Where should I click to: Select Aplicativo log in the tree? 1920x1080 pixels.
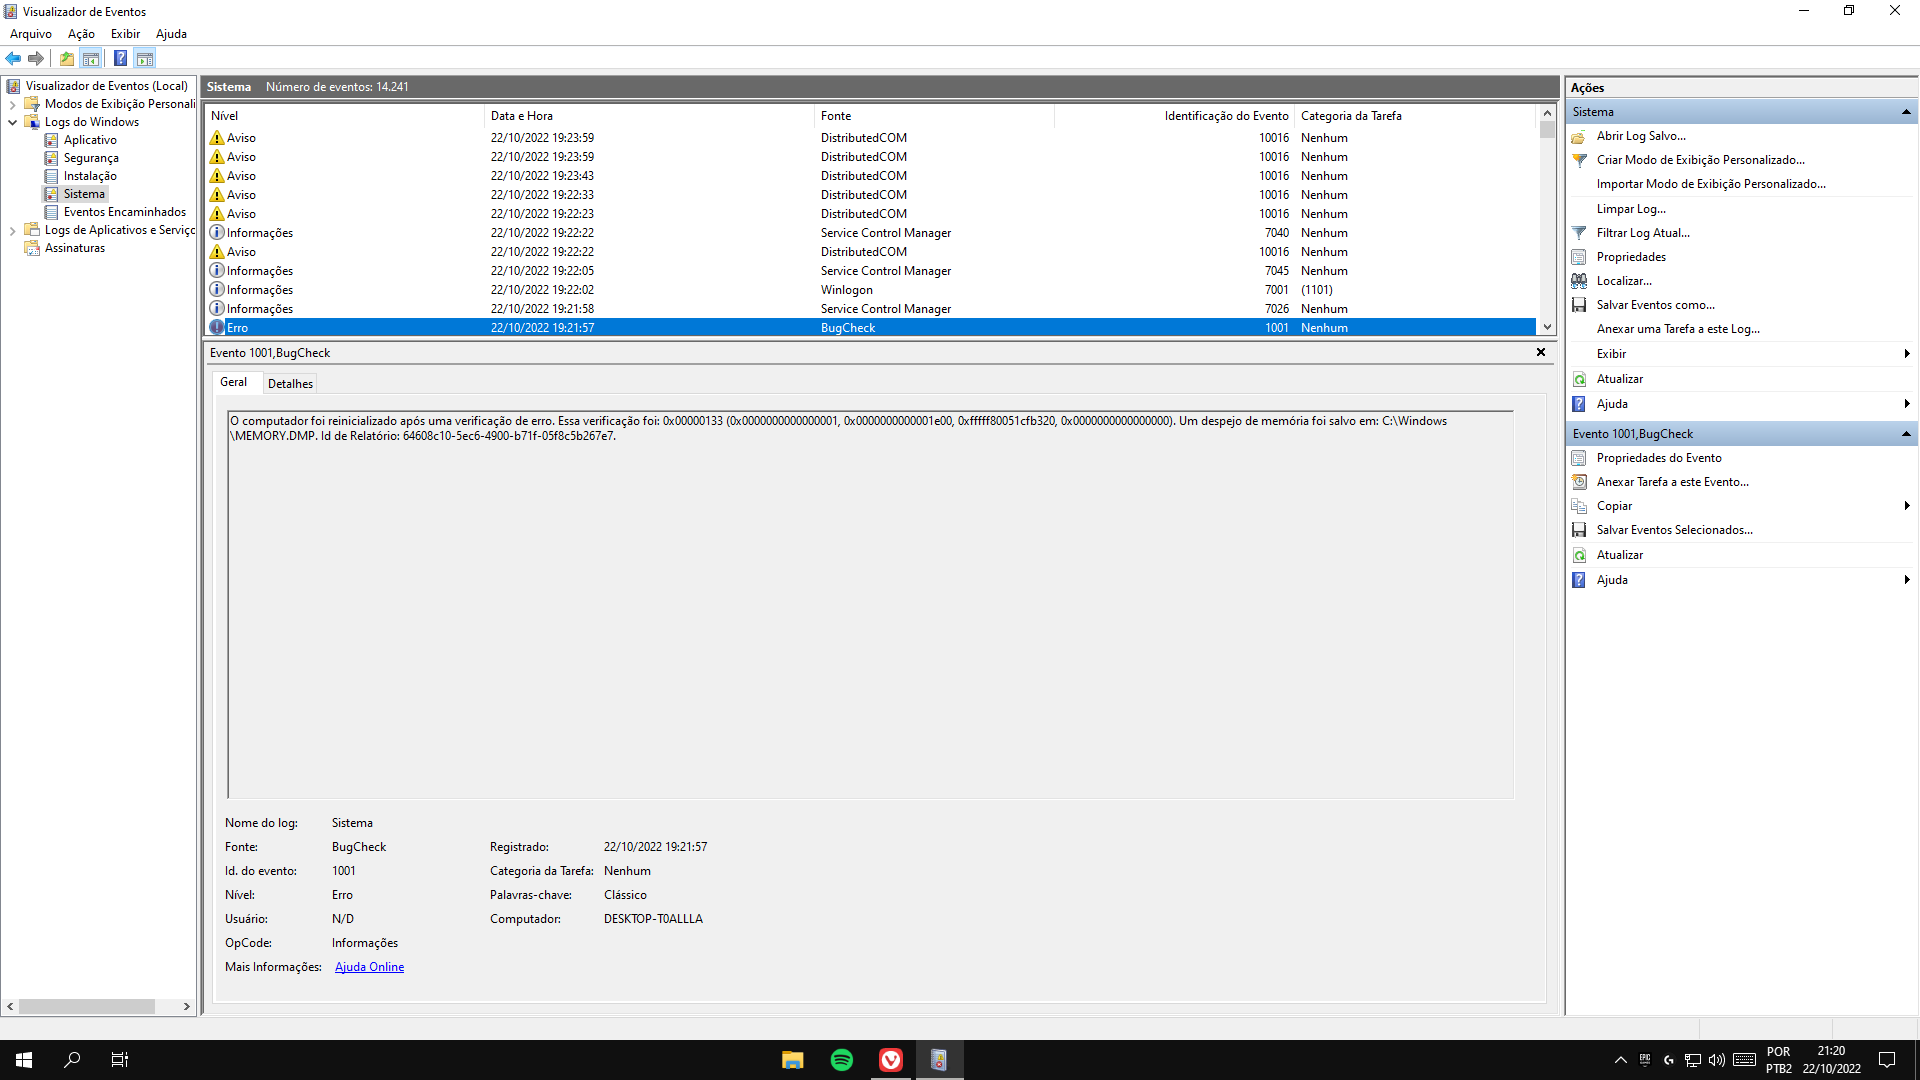(90, 140)
